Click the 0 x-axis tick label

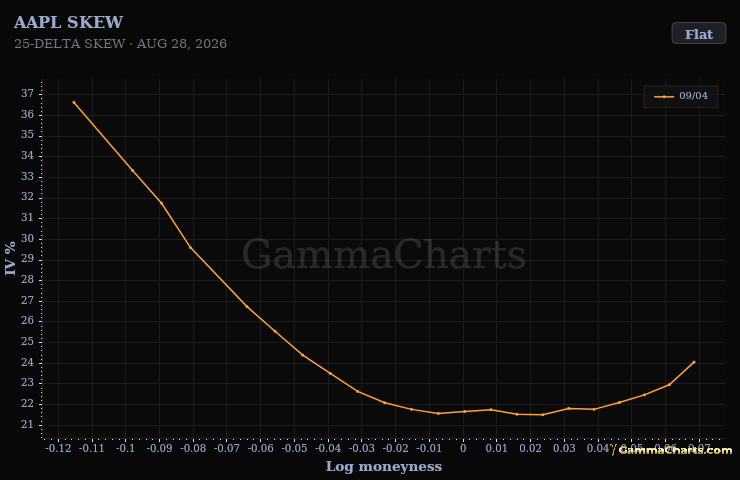463,448
